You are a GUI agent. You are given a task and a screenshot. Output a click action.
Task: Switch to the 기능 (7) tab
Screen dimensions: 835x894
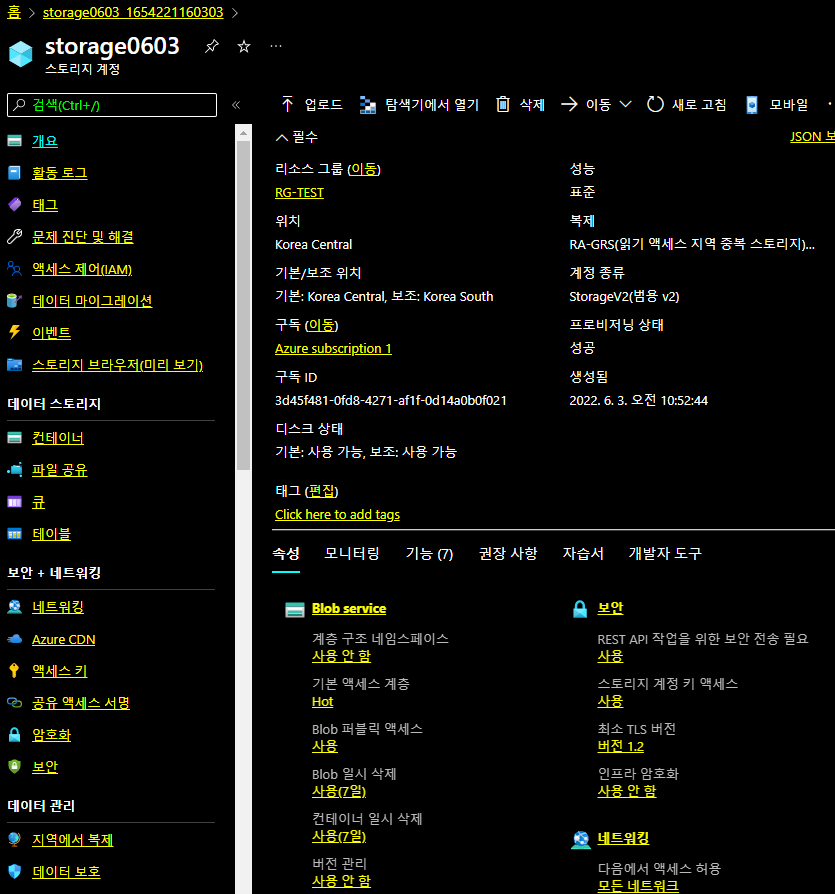click(429, 554)
